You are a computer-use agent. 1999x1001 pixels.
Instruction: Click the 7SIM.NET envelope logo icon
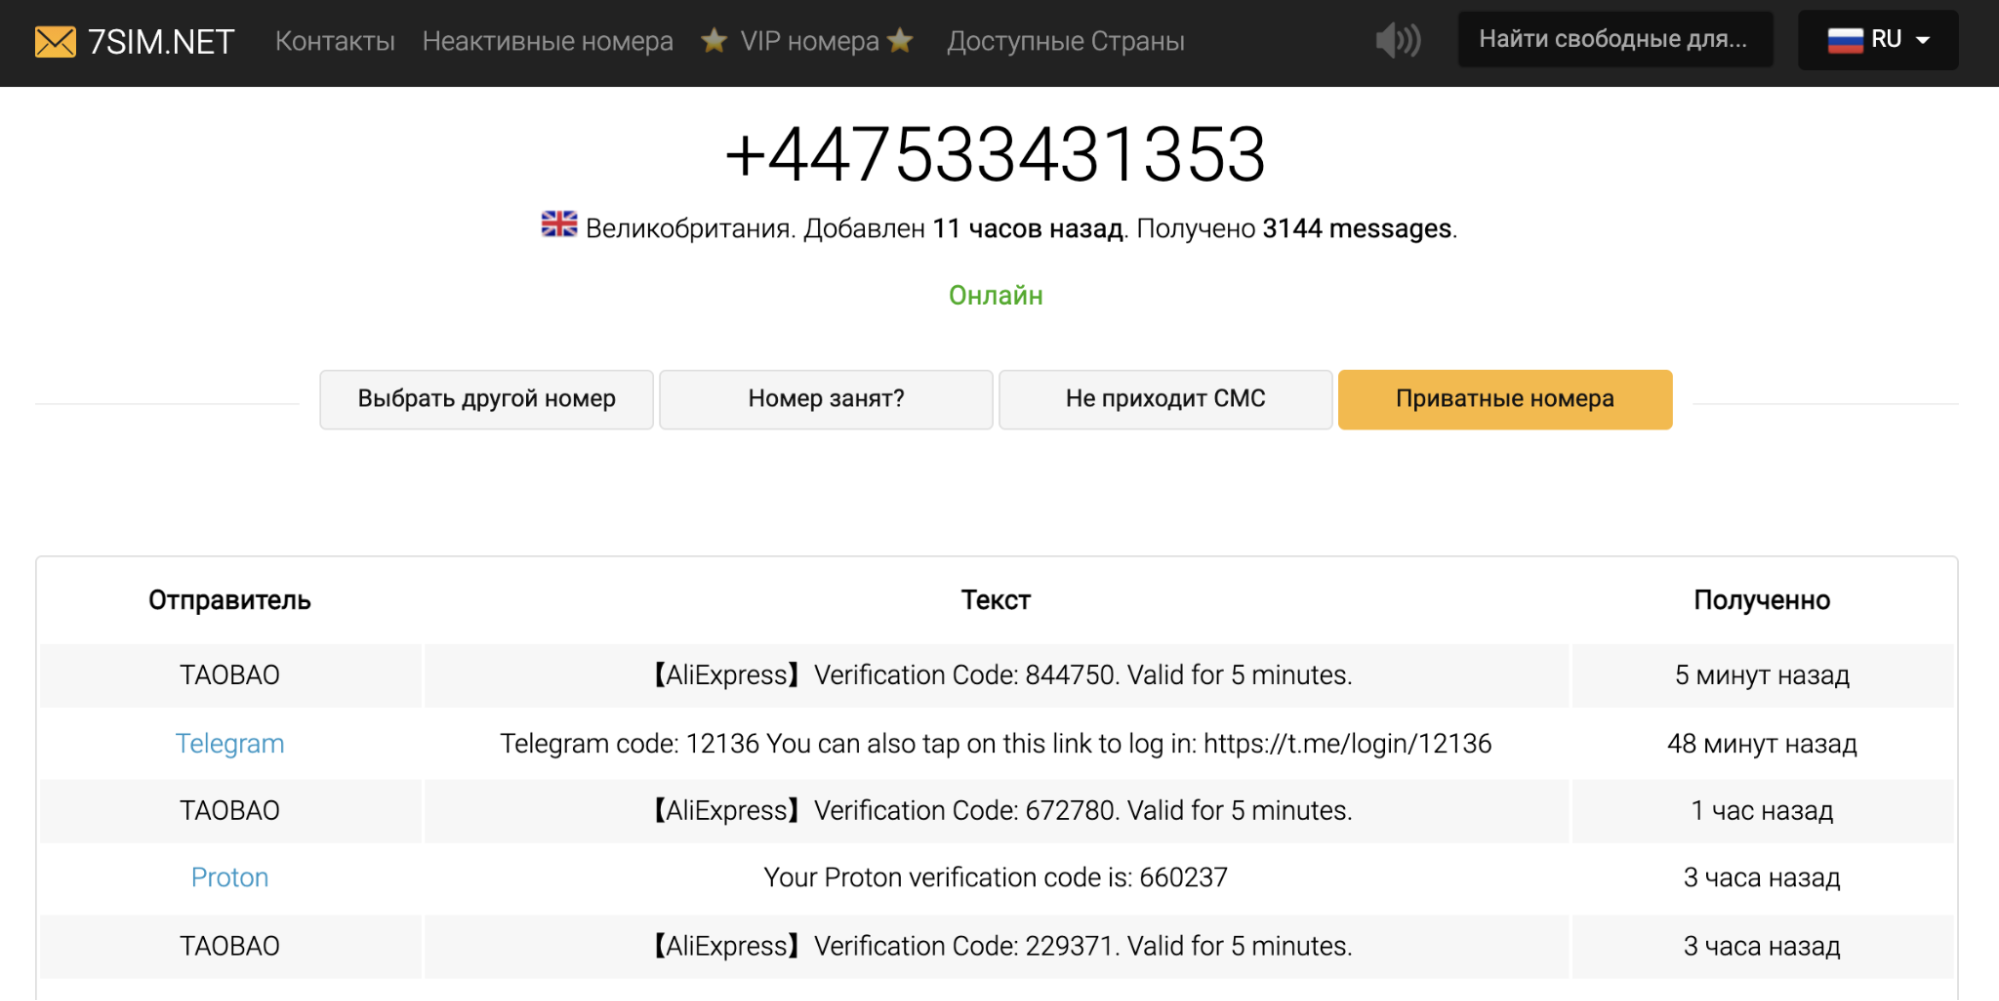(x=55, y=42)
